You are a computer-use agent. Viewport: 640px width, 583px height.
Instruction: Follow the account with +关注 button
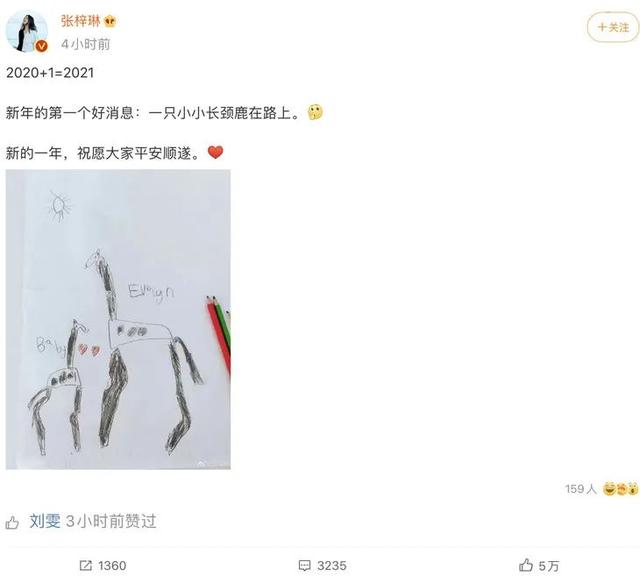click(613, 27)
